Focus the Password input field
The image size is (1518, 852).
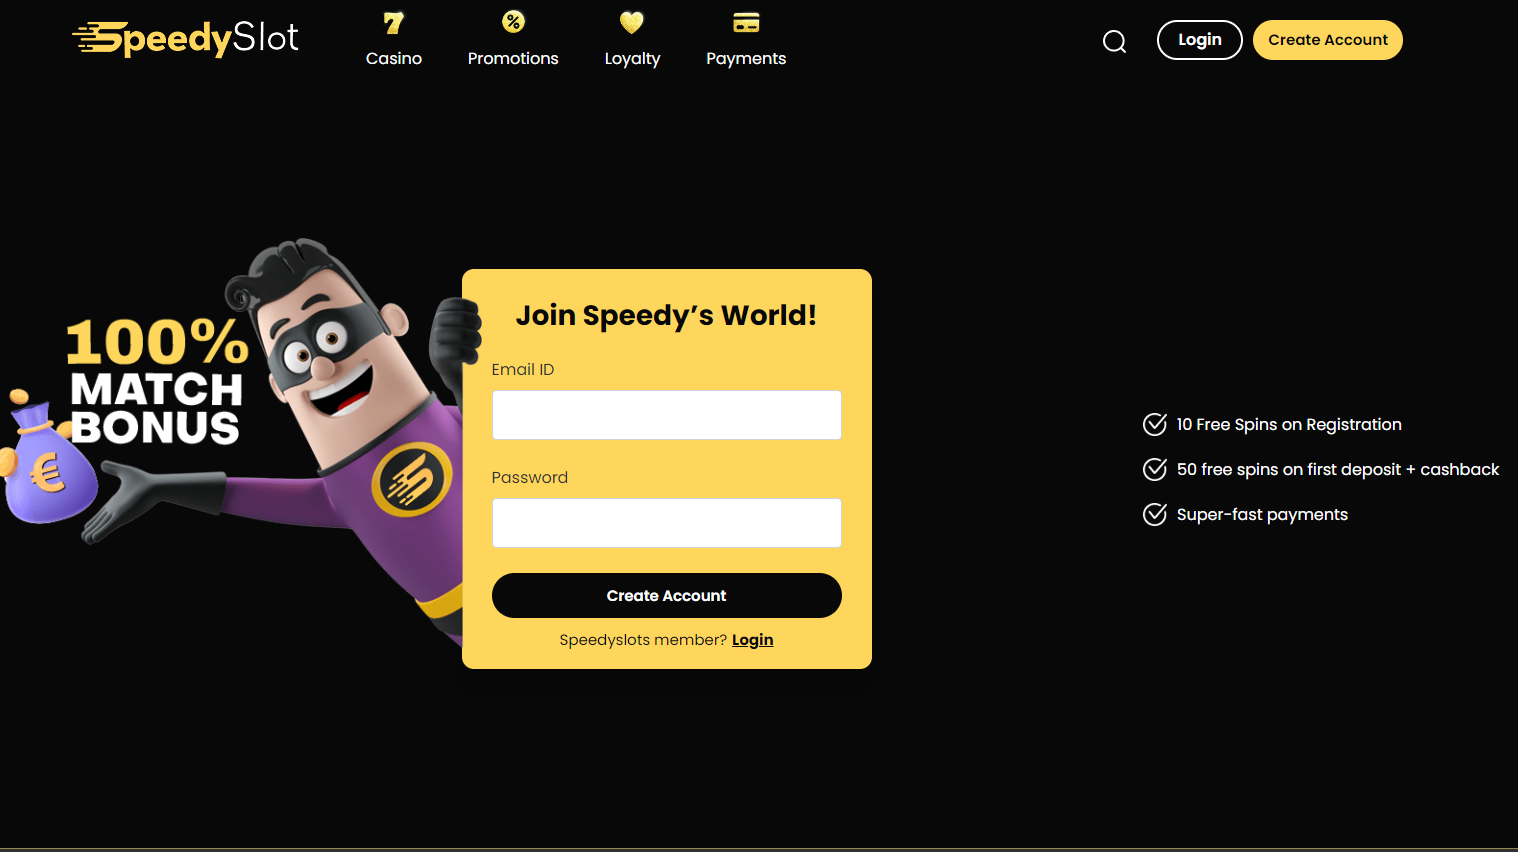667,523
